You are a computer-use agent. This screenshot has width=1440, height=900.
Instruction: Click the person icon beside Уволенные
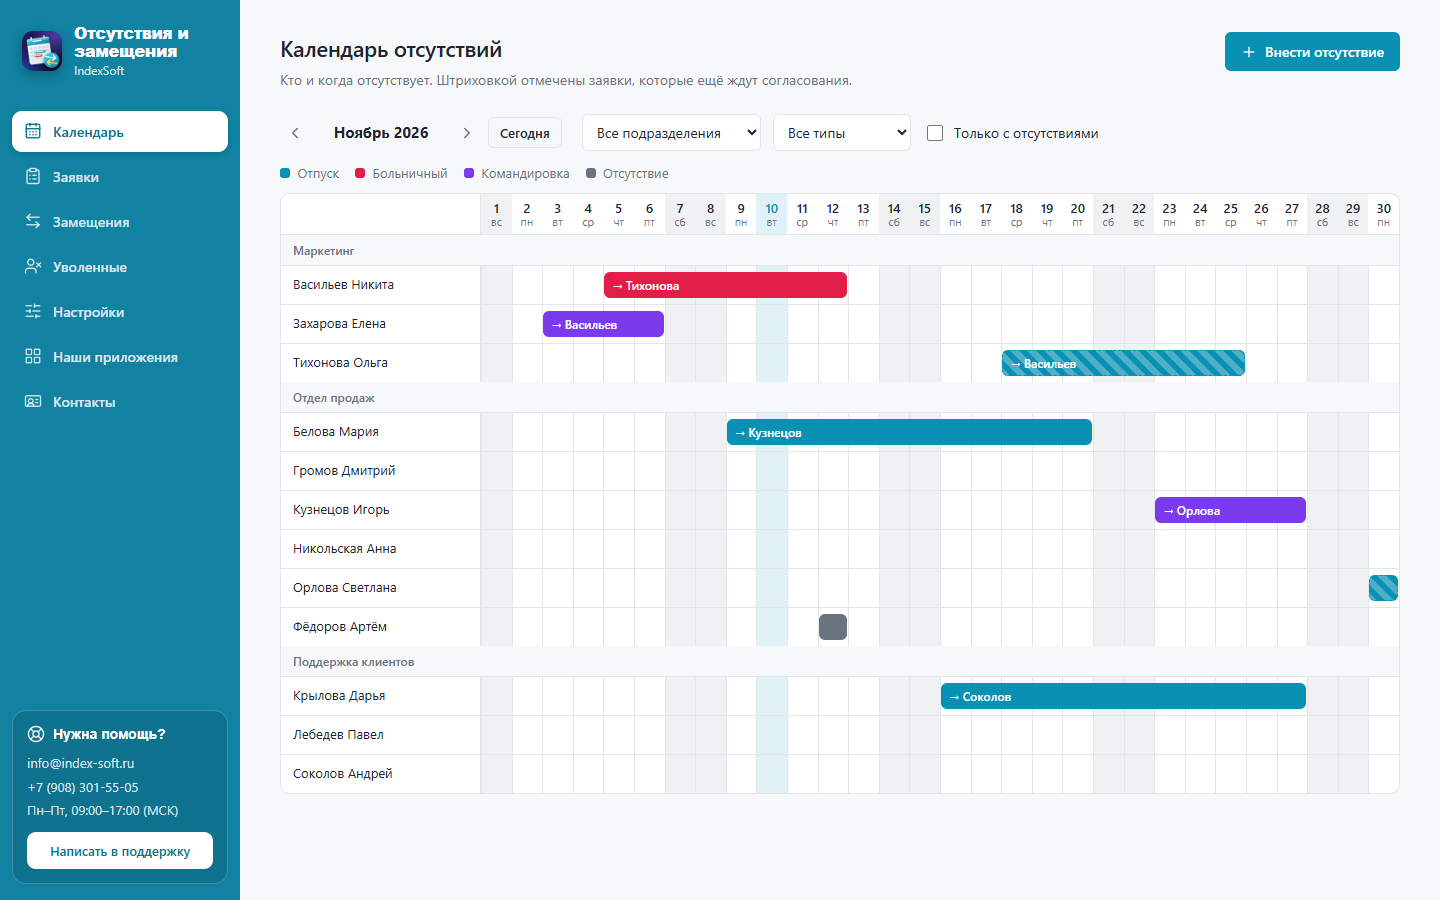point(33,266)
